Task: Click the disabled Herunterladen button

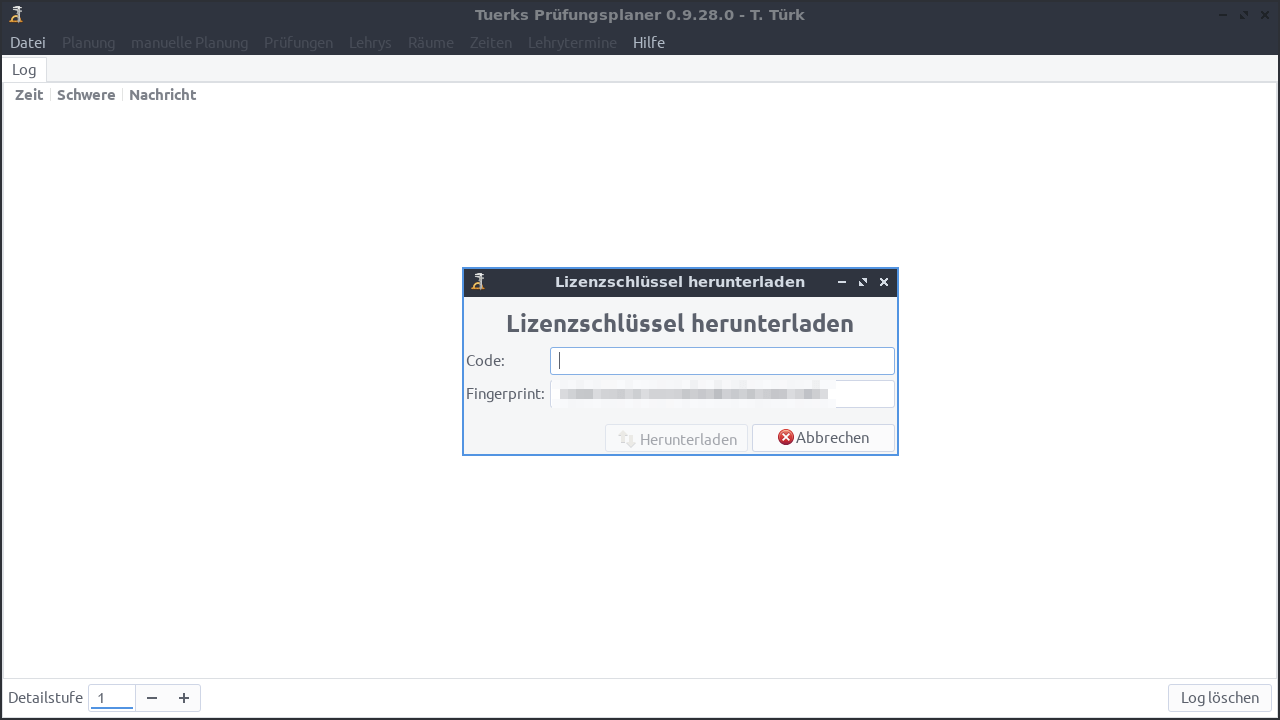Action: point(676,438)
